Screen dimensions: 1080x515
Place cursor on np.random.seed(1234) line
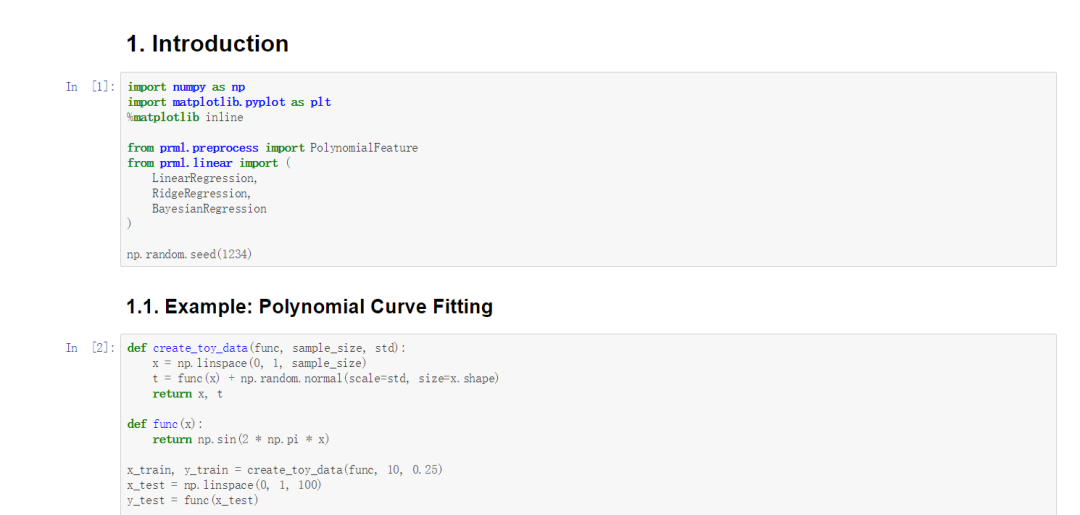(x=189, y=254)
